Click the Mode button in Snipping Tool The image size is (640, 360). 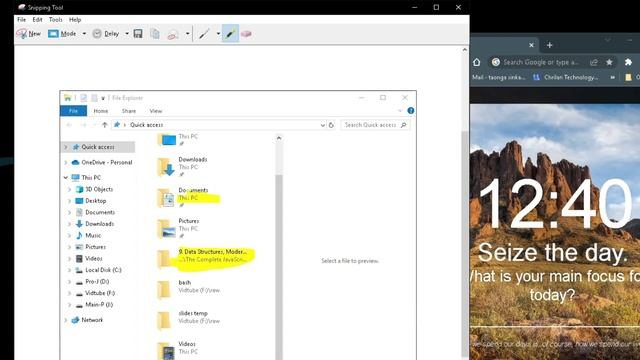[x=62, y=34]
